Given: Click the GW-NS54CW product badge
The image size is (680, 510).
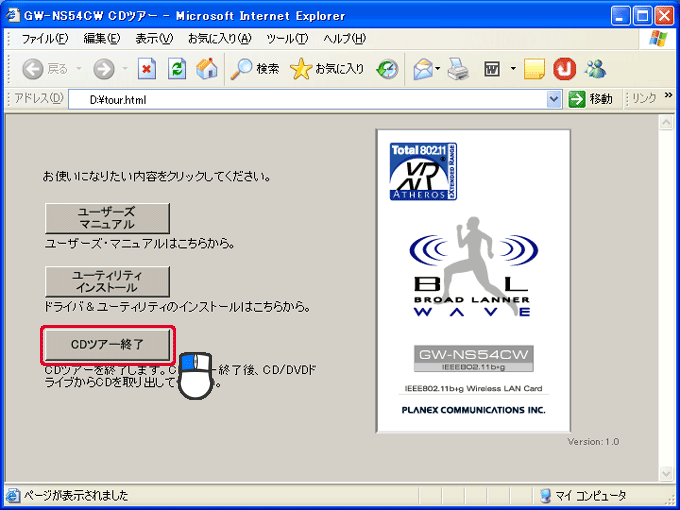Looking at the screenshot, I should point(474,358).
